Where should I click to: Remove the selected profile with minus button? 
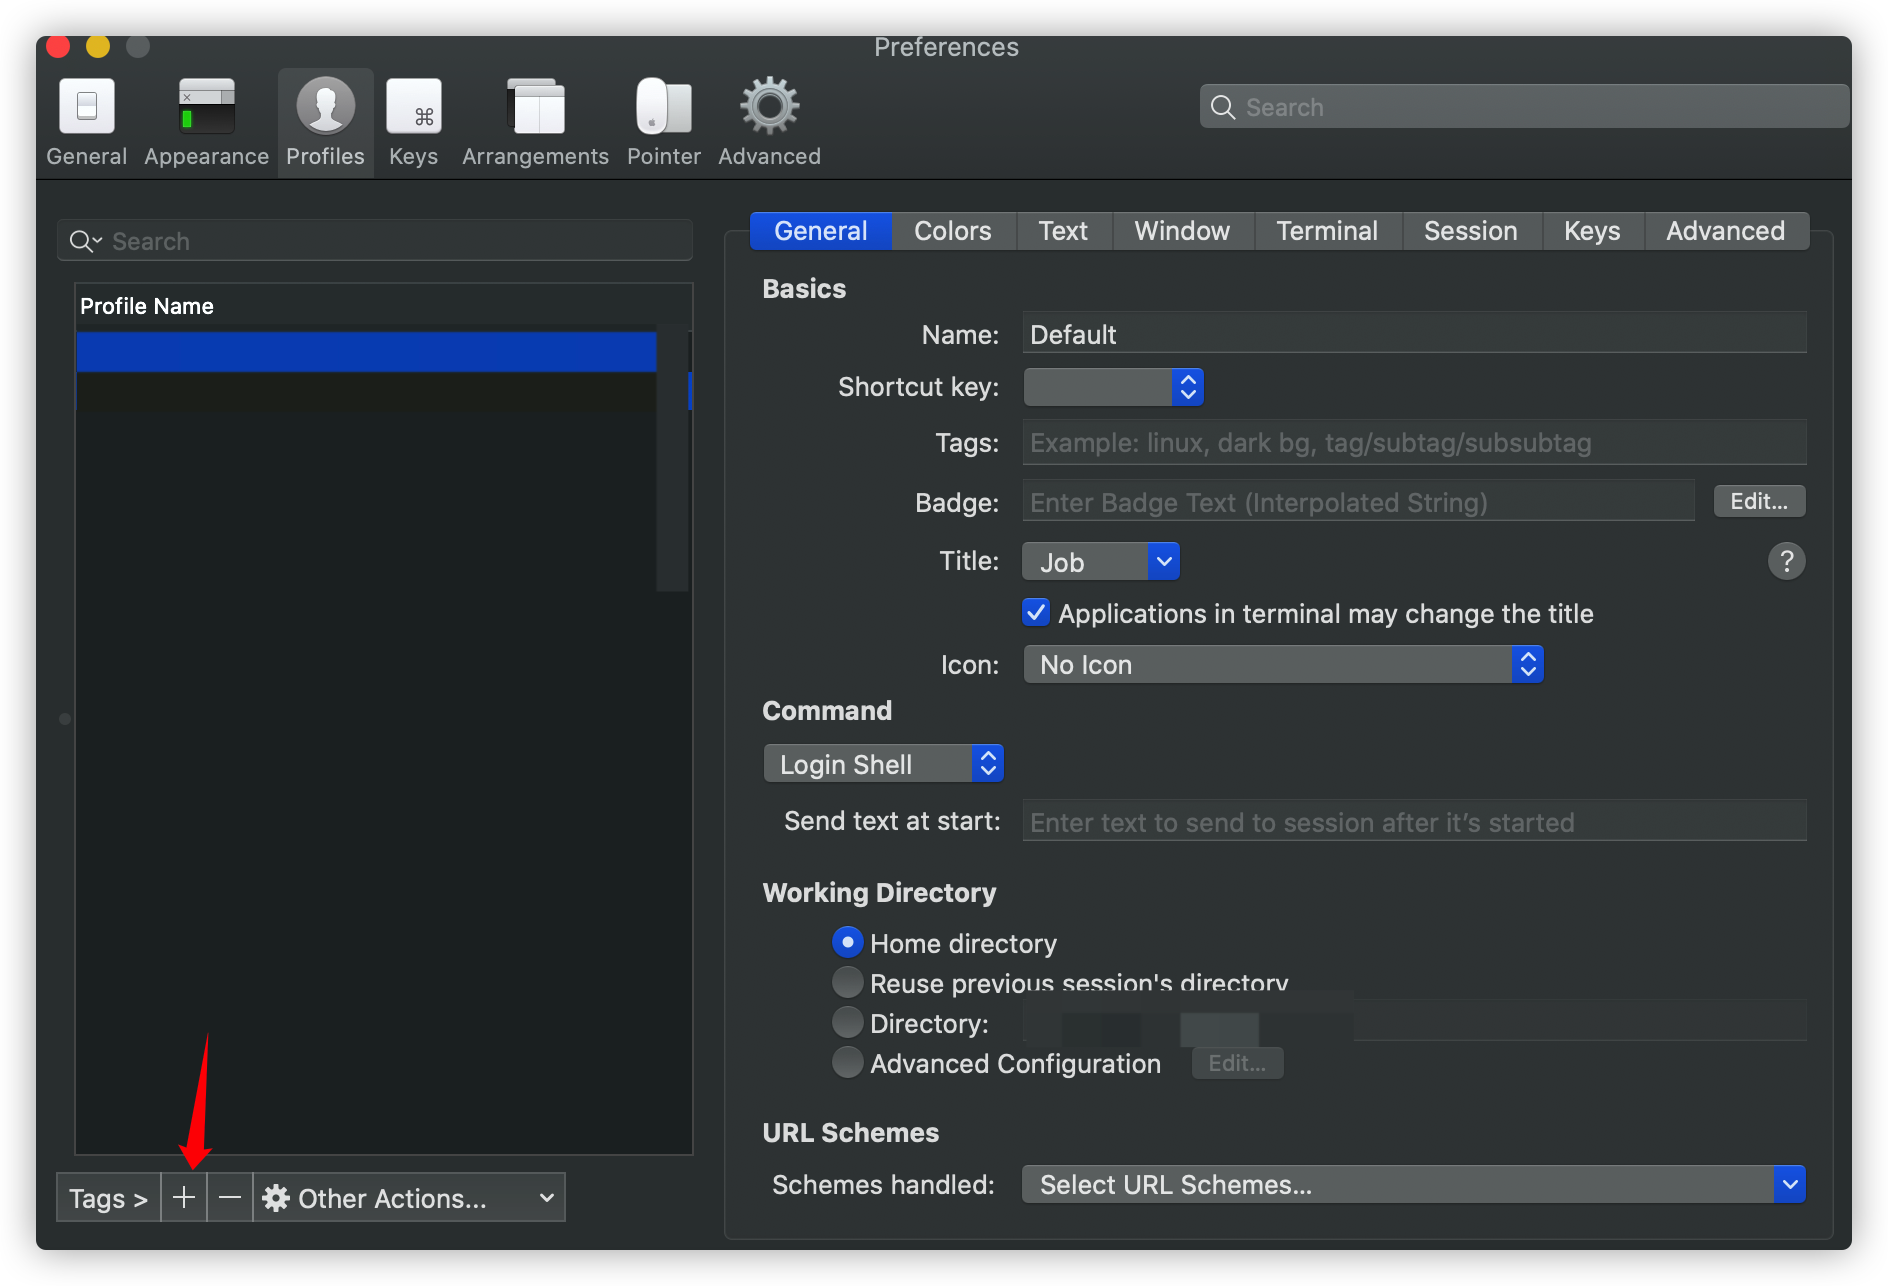click(x=230, y=1197)
